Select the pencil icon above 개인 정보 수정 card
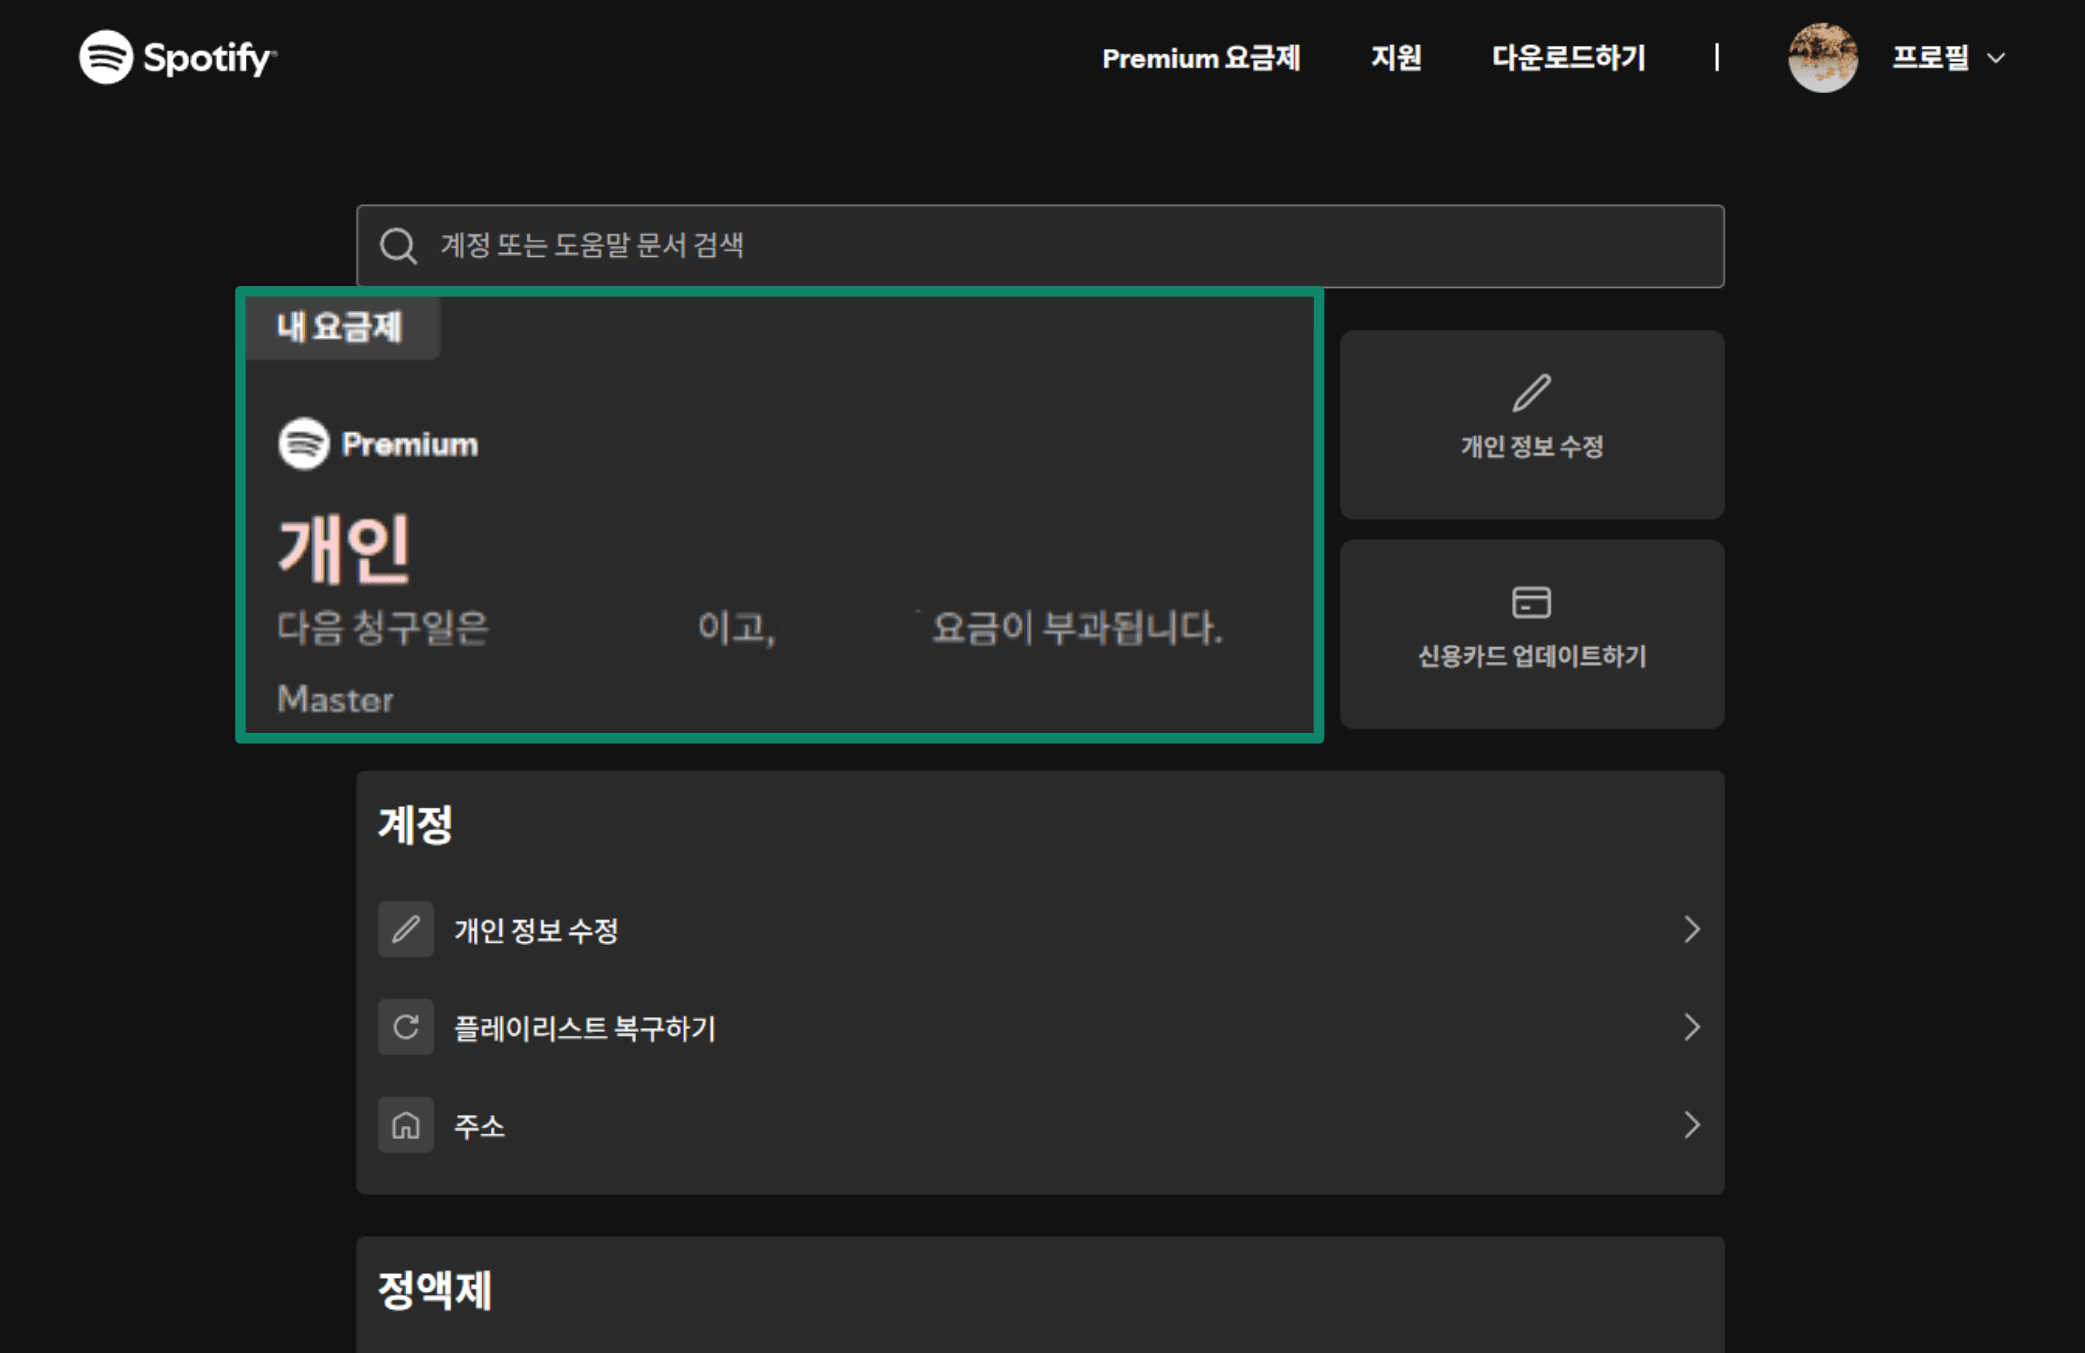The height and width of the screenshot is (1353, 2085). (1531, 392)
